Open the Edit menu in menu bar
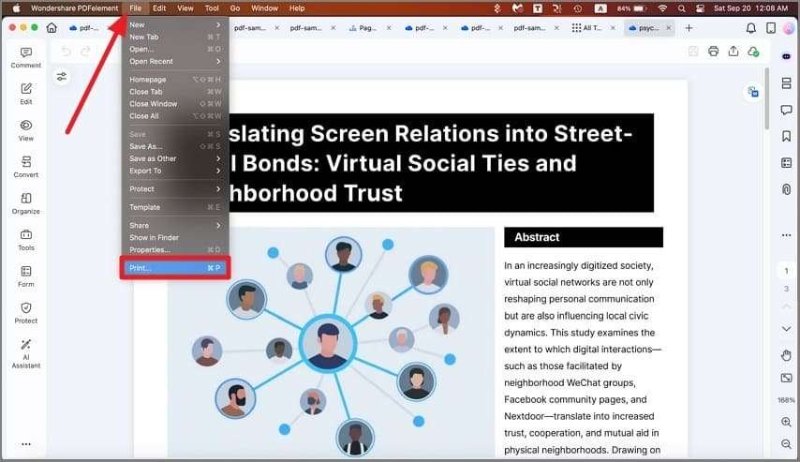 159,8
